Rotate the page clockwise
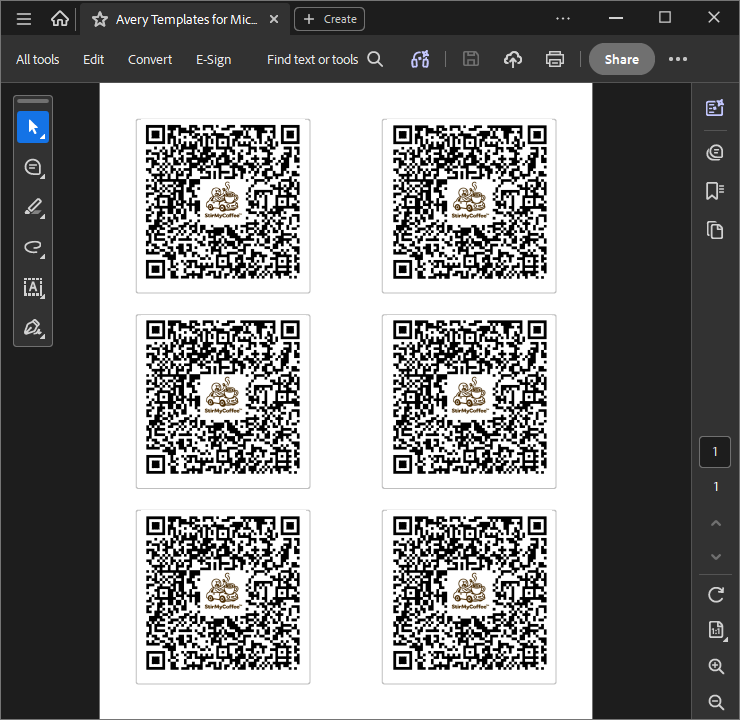The height and width of the screenshot is (720, 740). coord(716,594)
